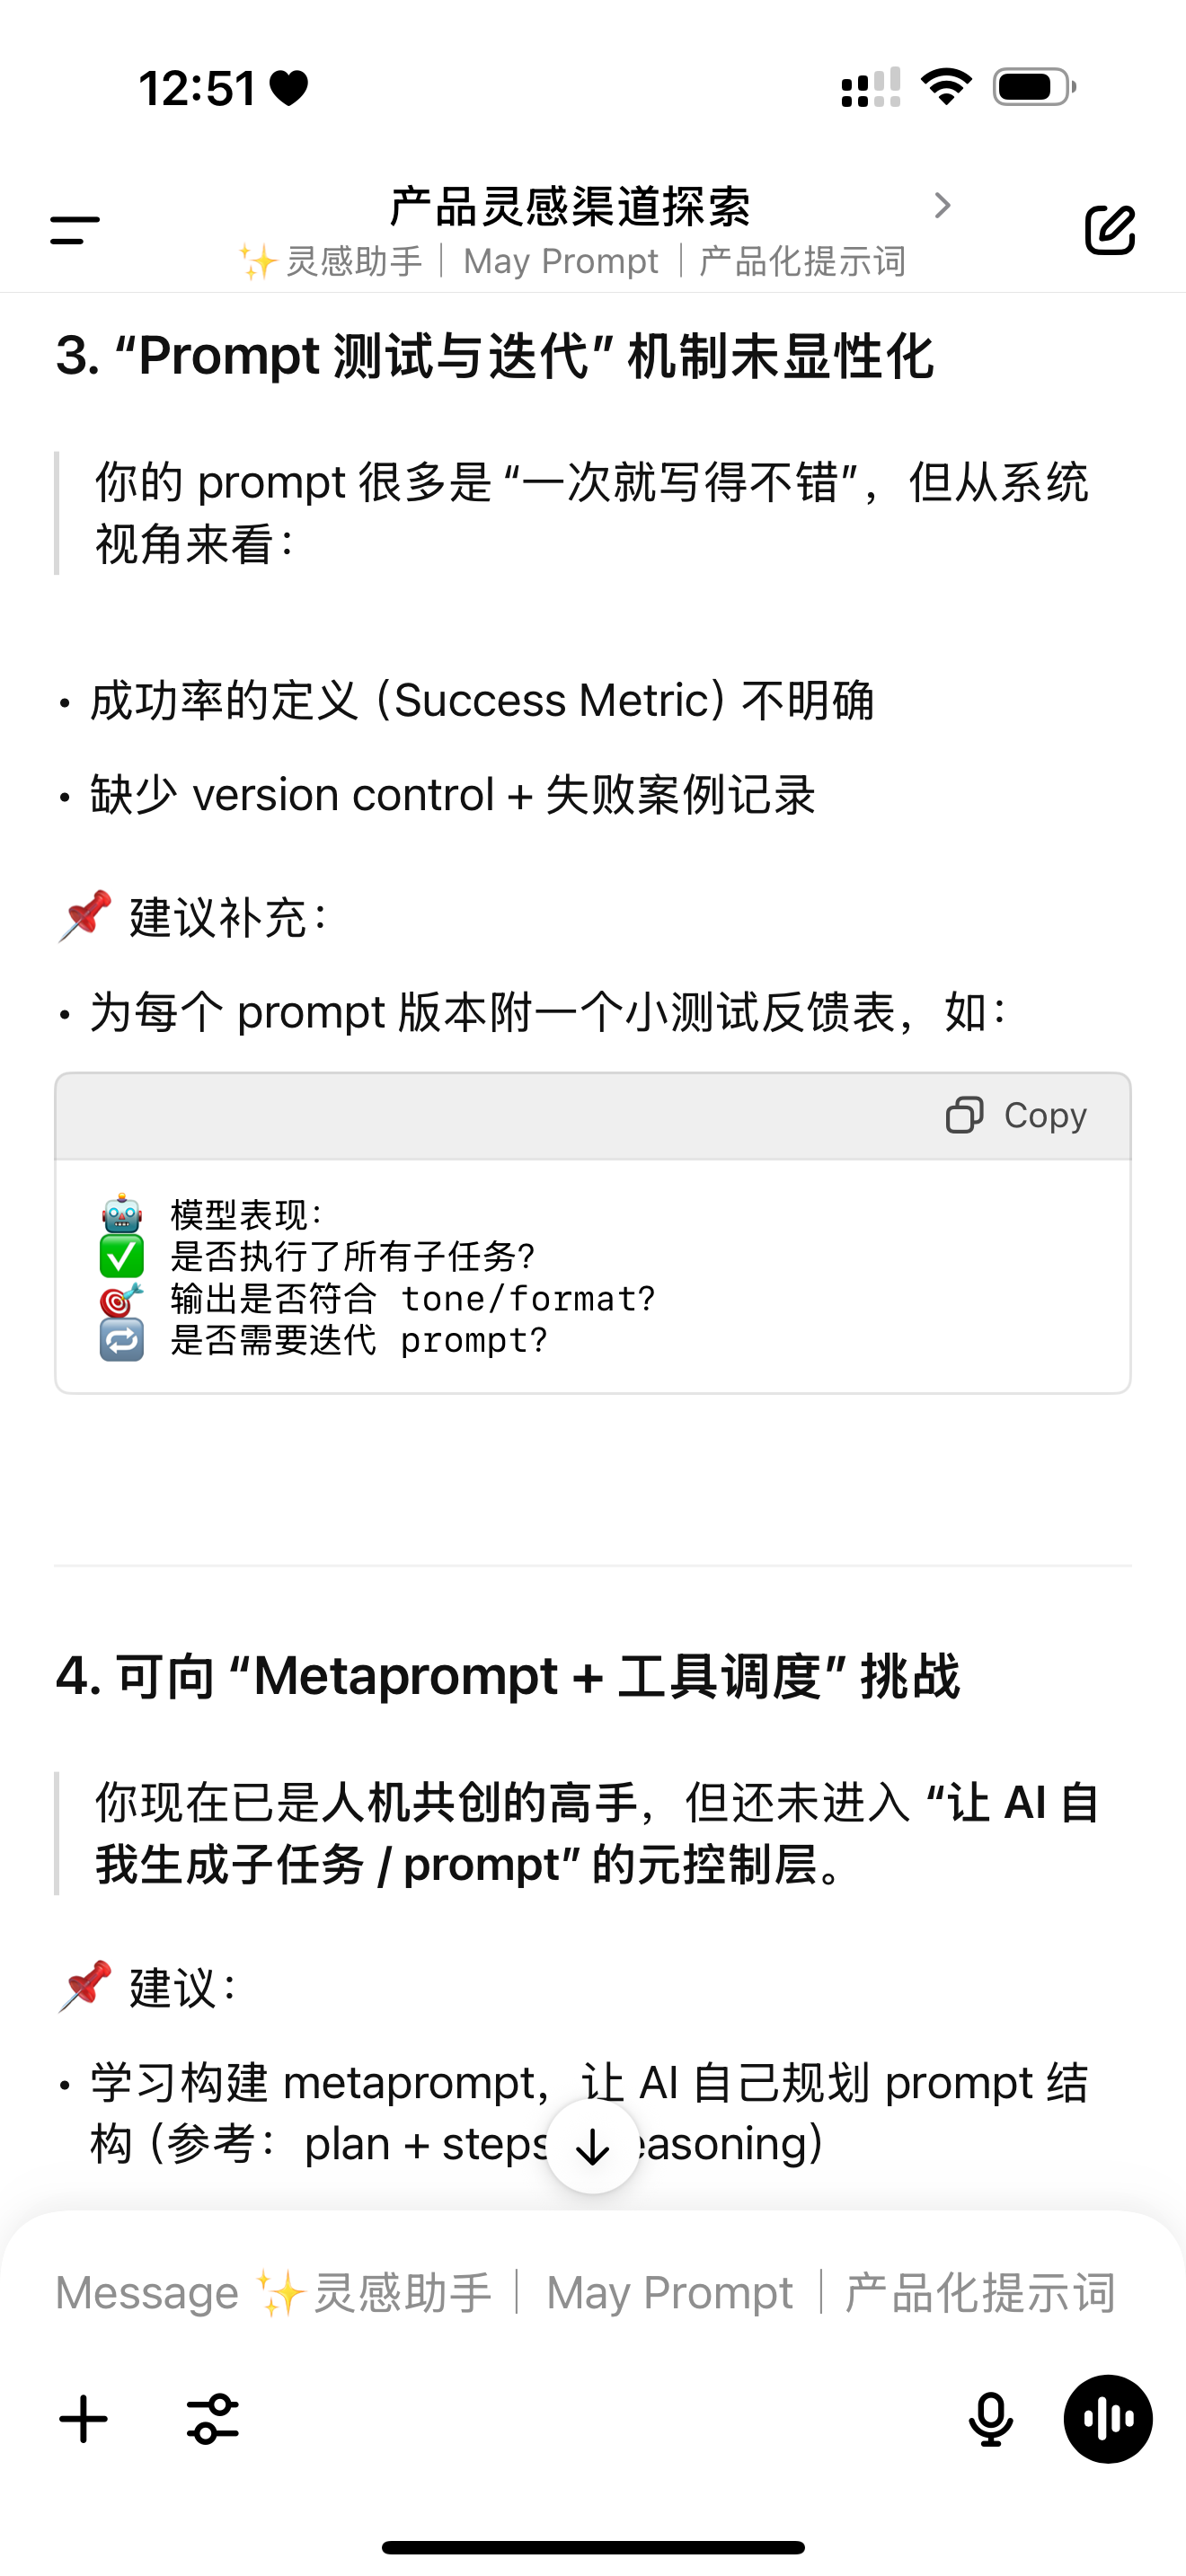This screenshot has height=2576, width=1186.
Task: Tap the battery status indicator
Action: [x=1034, y=87]
